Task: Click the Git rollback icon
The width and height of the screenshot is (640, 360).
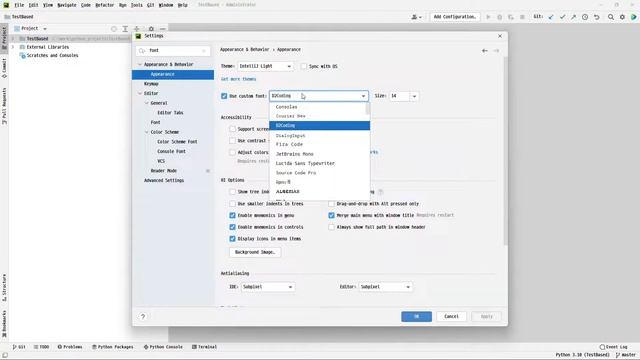Action: coord(596,17)
